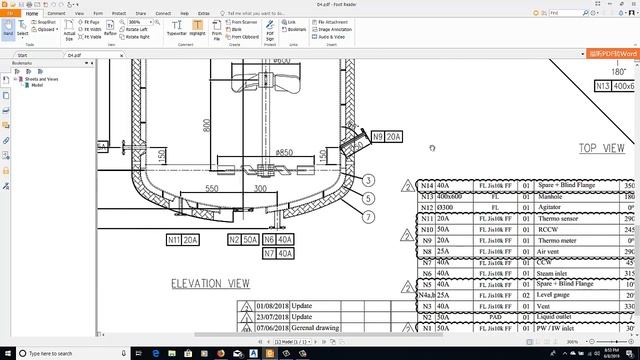
Task: Open Windows Start menu
Action: click(x=8, y=353)
